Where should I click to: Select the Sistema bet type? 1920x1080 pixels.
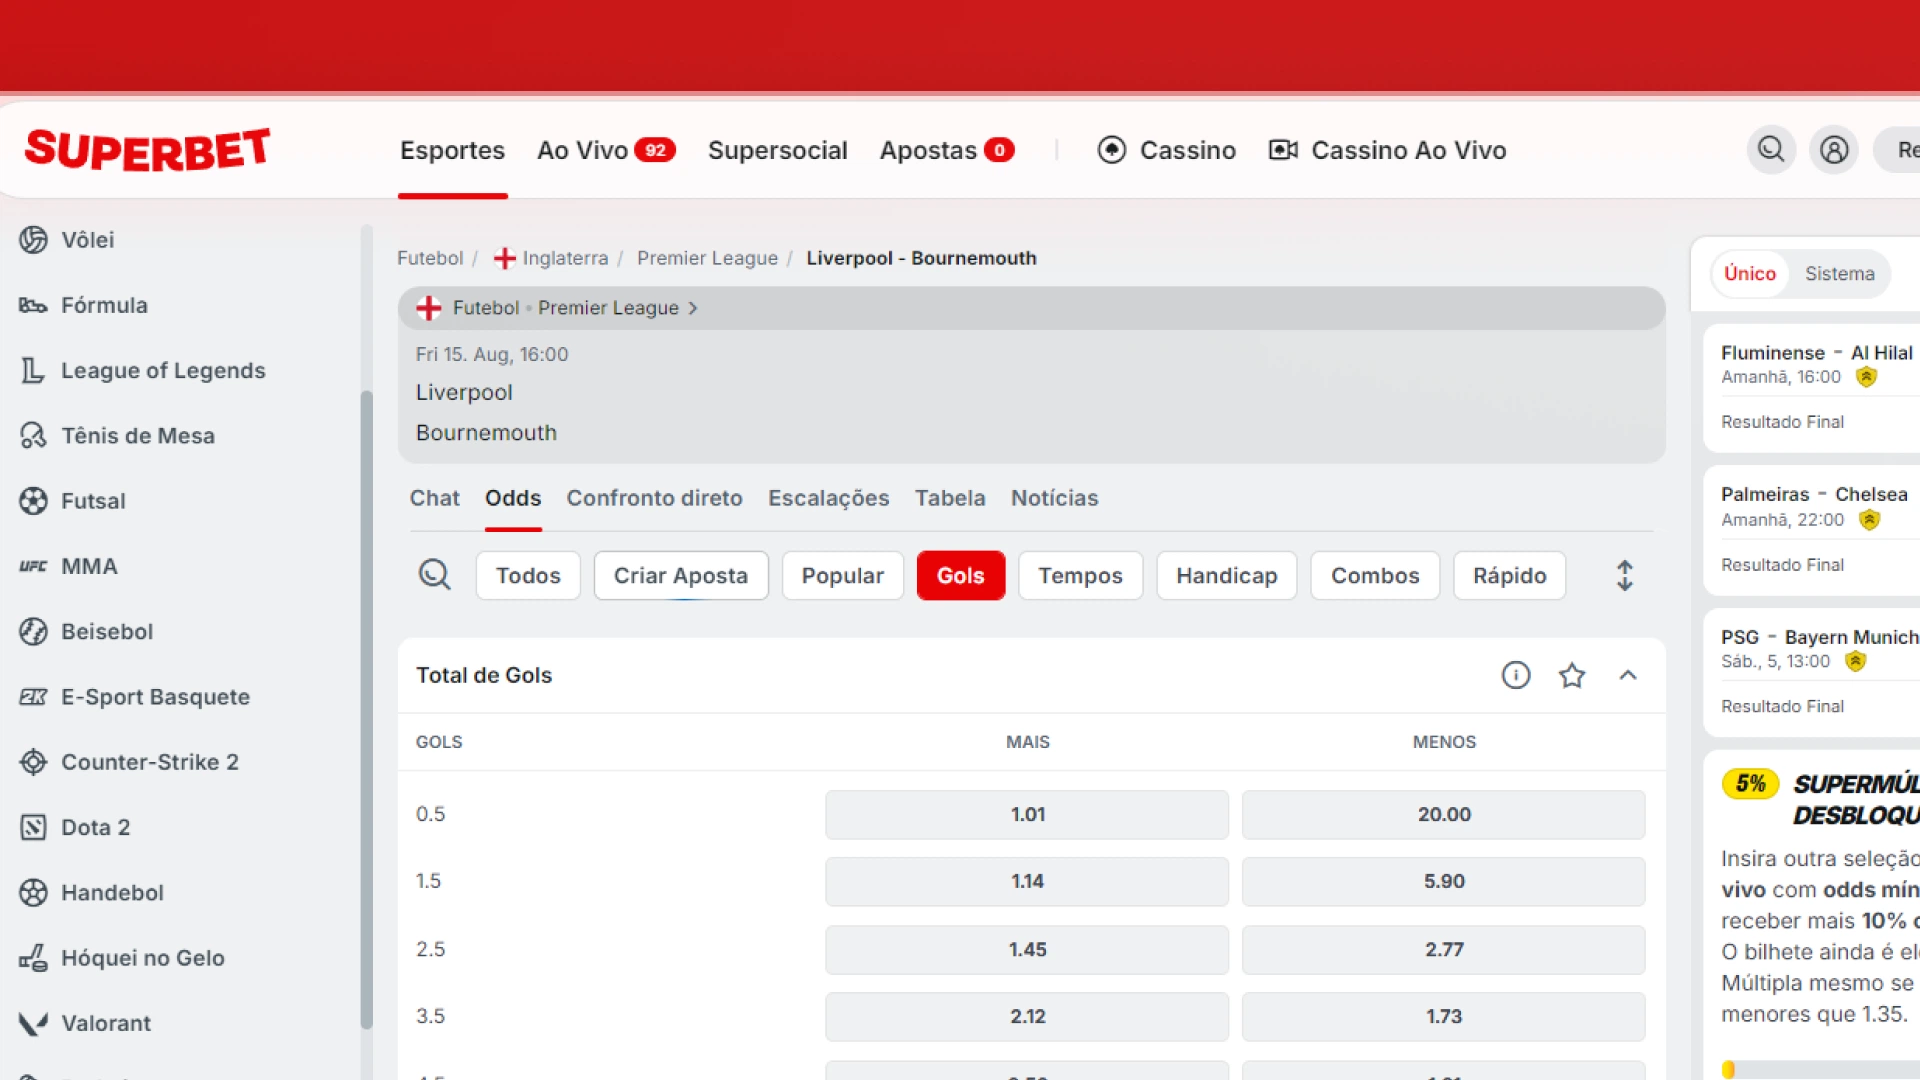pyautogui.click(x=1840, y=274)
